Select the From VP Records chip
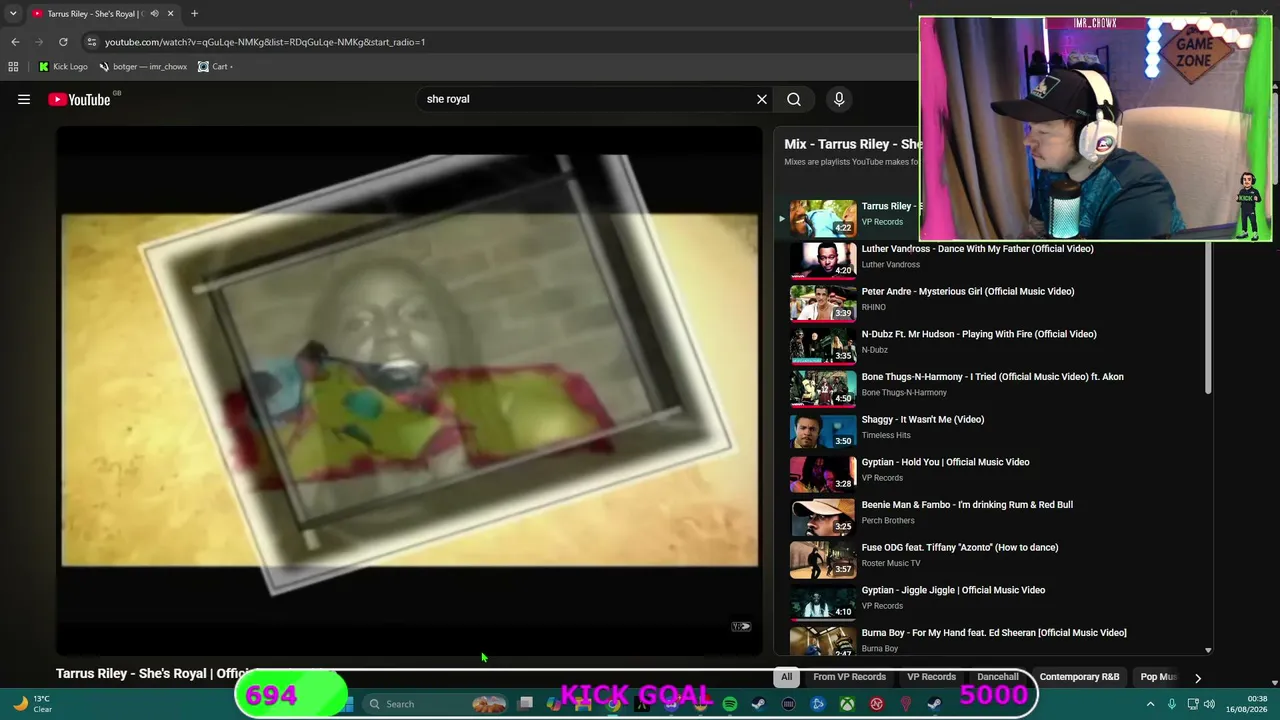The height and width of the screenshot is (720, 1280). [x=849, y=677]
